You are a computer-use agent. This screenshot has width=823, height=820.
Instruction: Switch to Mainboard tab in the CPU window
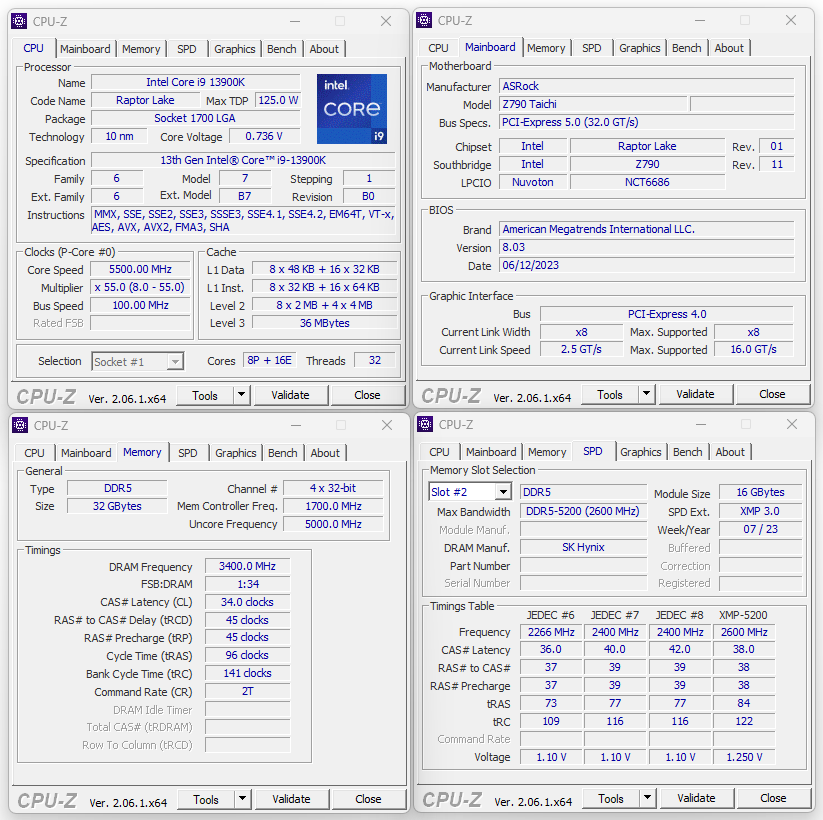(x=85, y=49)
